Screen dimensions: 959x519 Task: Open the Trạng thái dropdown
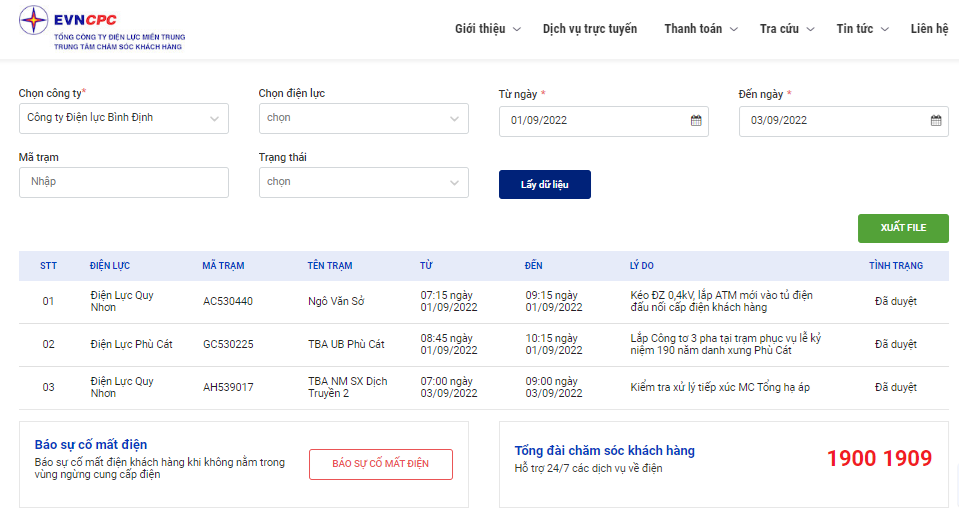click(363, 182)
